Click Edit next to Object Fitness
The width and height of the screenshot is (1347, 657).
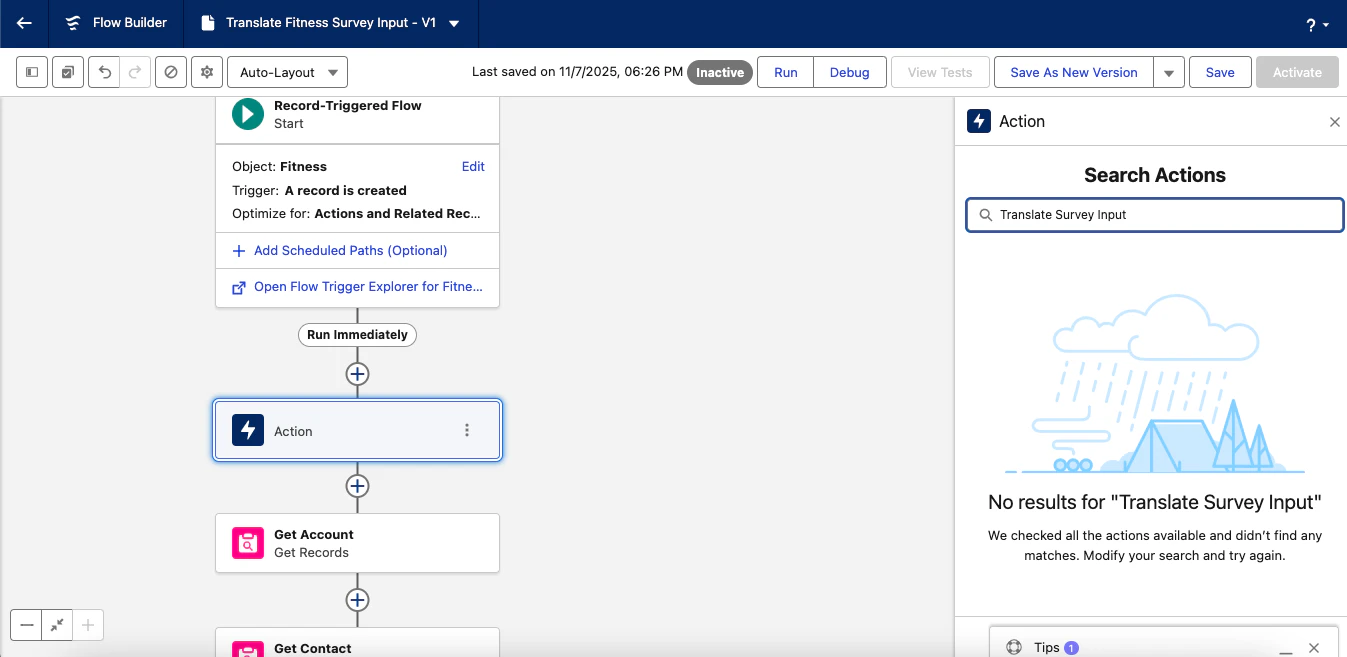(x=473, y=166)
